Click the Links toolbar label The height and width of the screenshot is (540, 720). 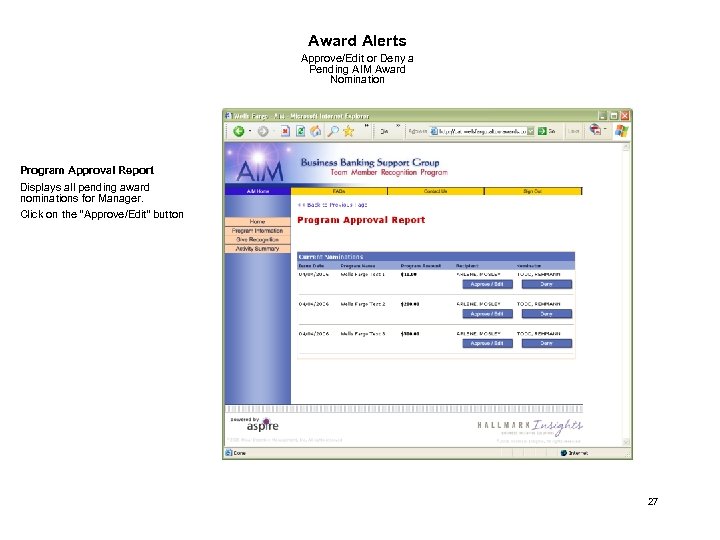[x=573, y=131]
